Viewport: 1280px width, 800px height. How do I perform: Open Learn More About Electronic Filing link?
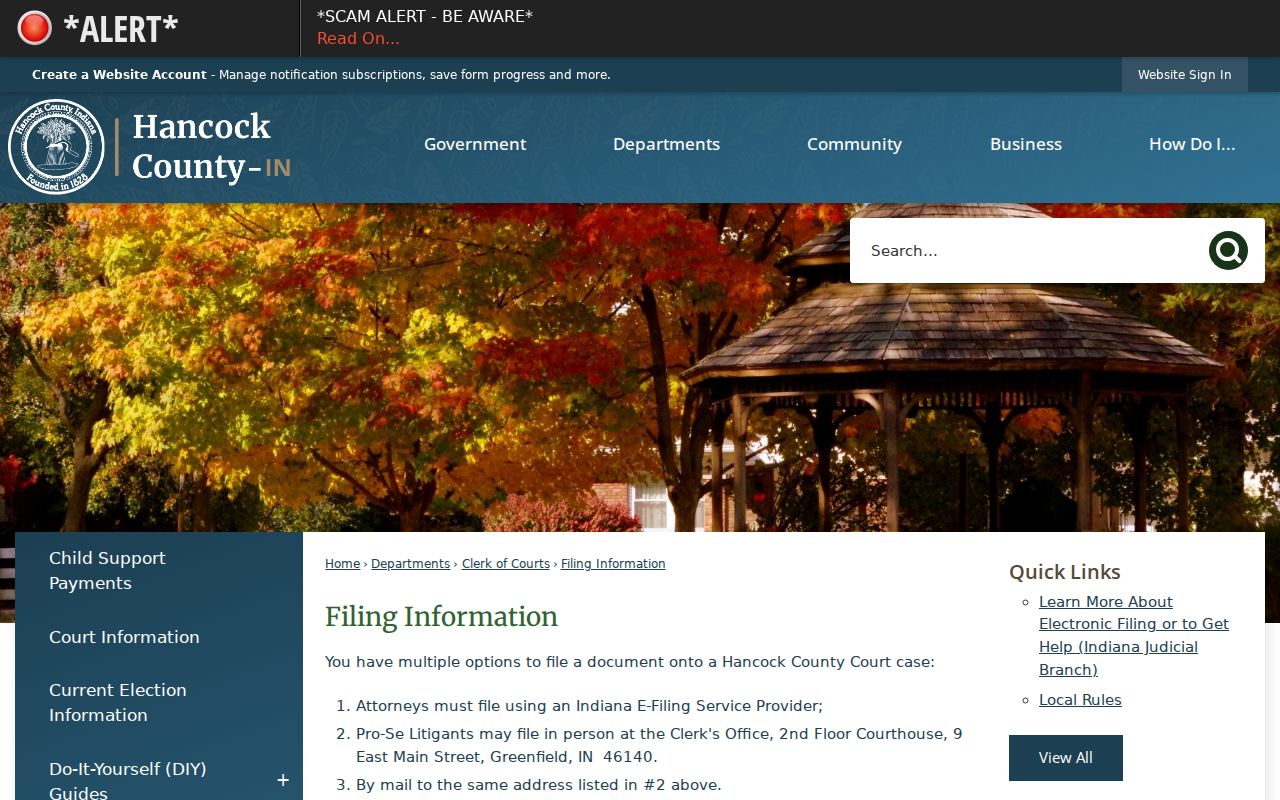tap(1134, 636)
